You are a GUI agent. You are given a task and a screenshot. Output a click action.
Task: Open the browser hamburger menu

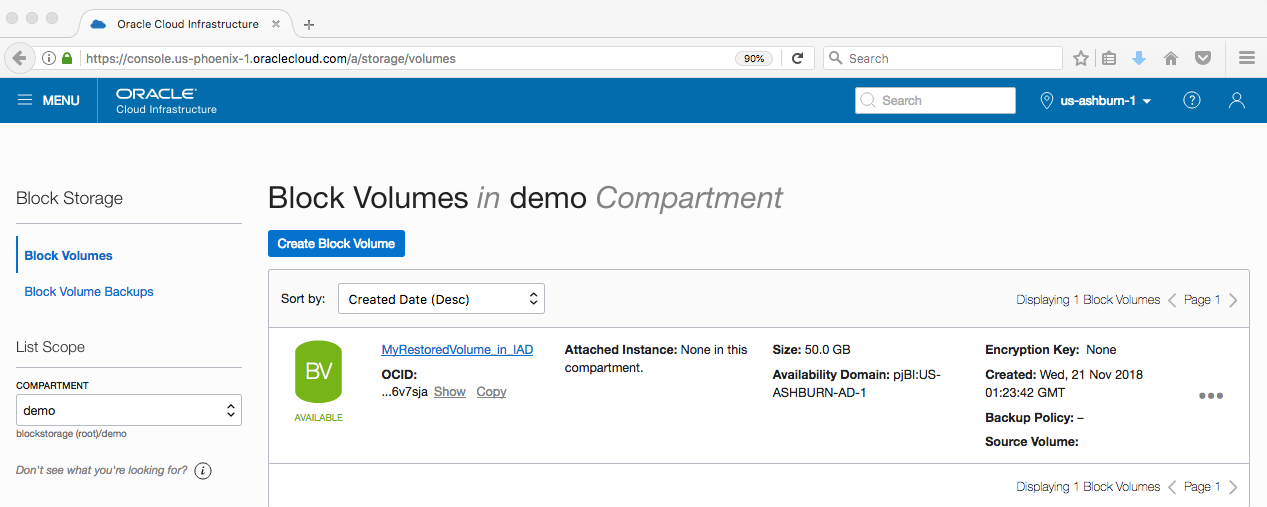(1246, 58)
